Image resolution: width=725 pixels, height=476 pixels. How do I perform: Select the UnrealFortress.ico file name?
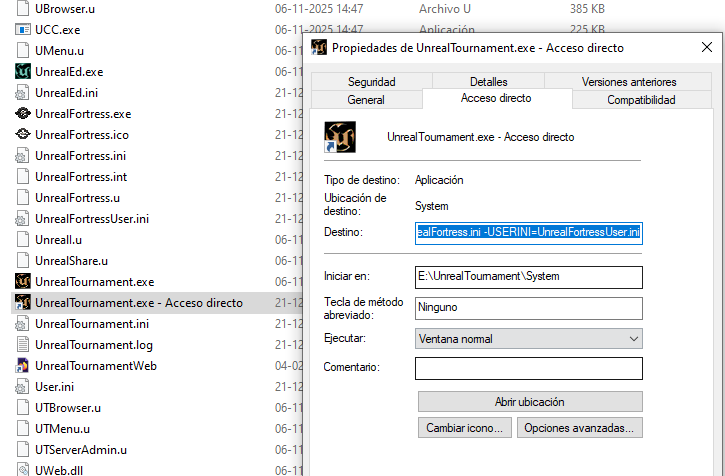click(82, 135)
